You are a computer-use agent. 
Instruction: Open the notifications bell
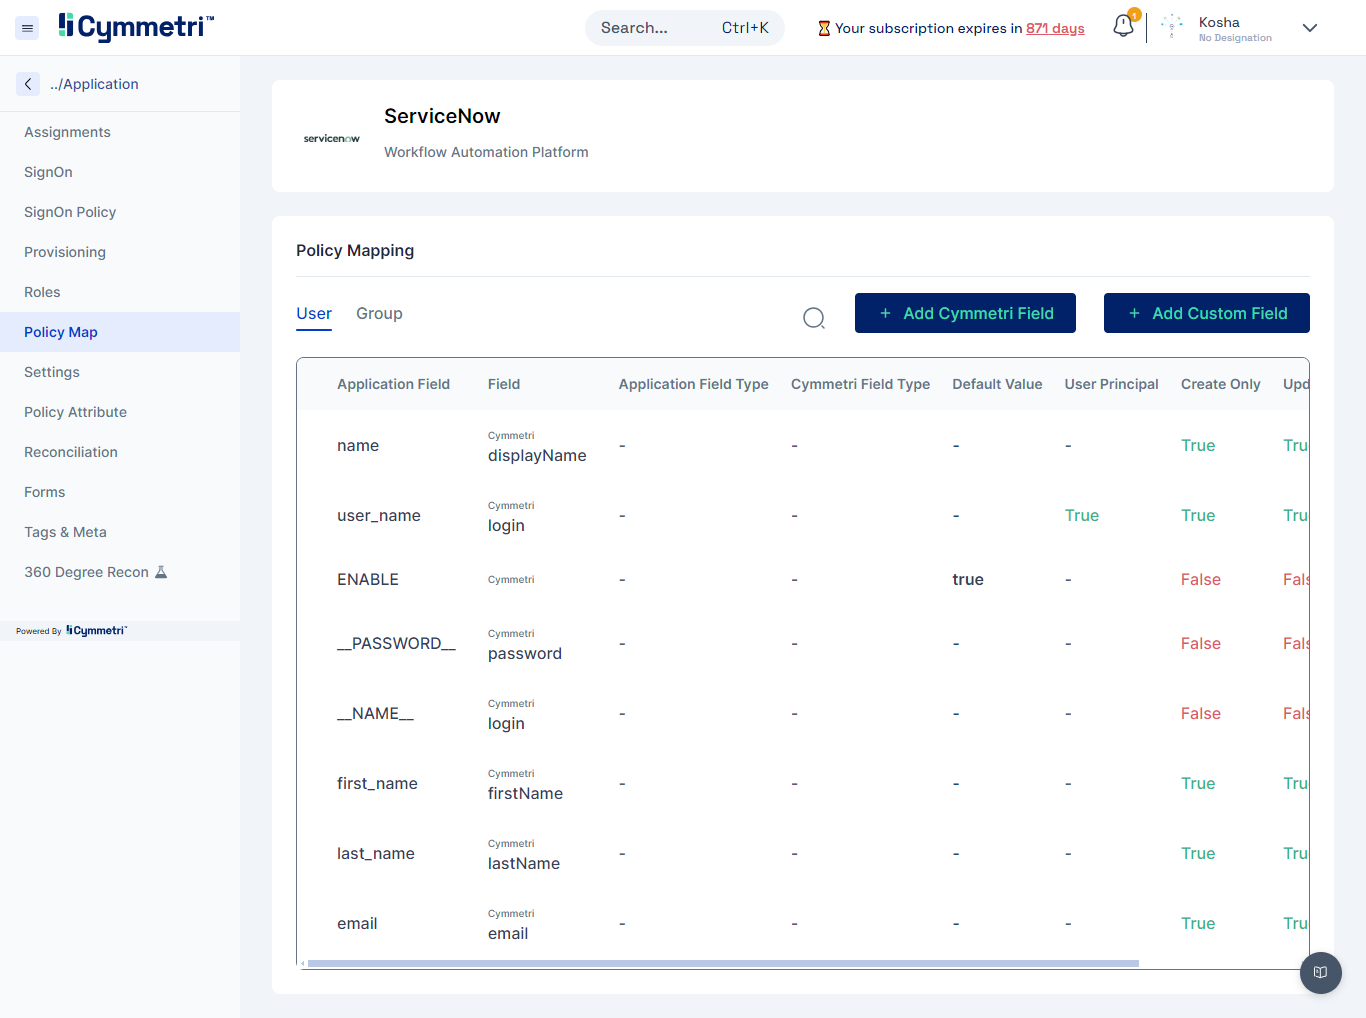pyautogui.click(x=1123, y=26)
